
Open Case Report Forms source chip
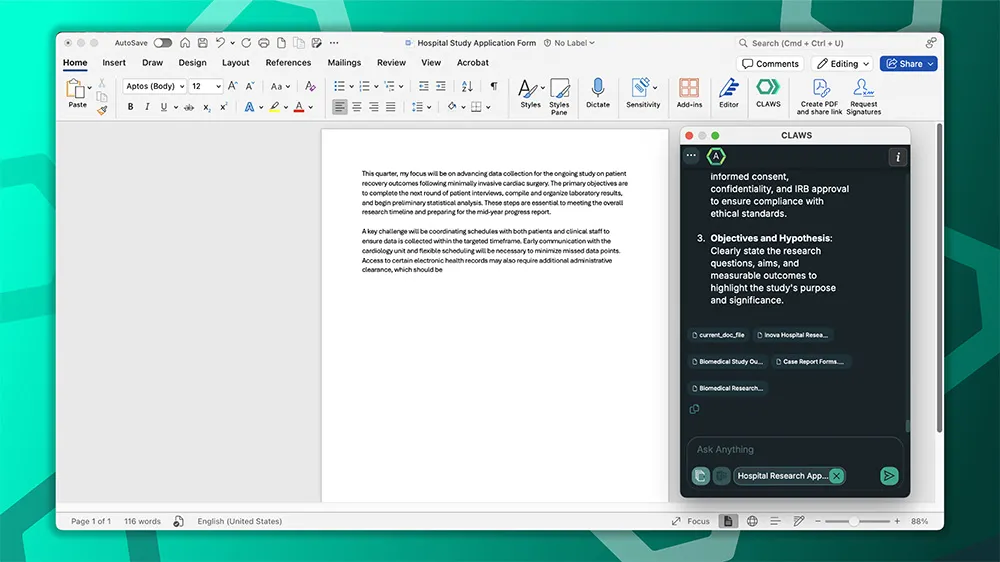click(x=809, y=362)
